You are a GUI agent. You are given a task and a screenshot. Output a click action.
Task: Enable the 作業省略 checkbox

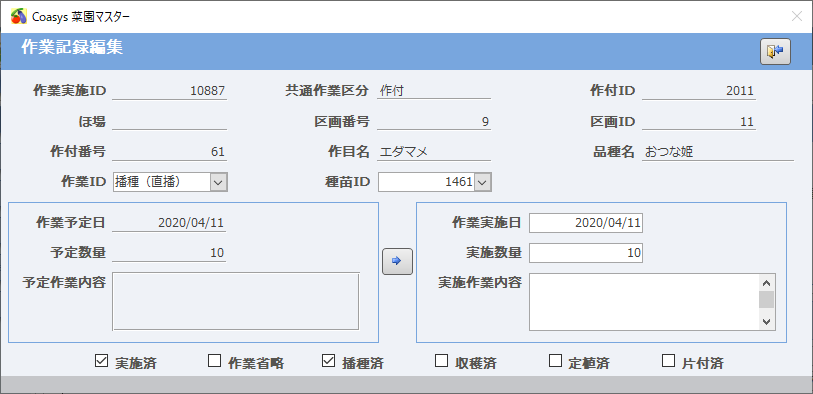coord(214,360)
